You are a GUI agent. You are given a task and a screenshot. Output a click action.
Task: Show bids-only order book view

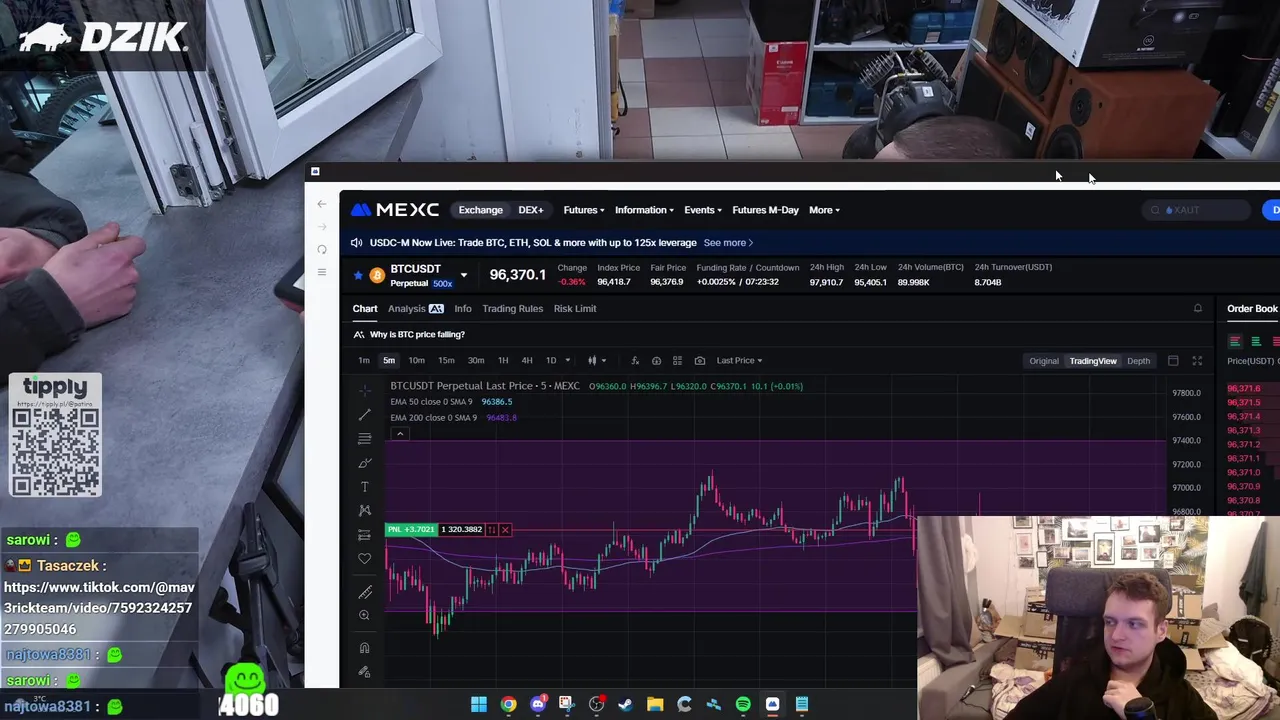(x=1256, y=341)
